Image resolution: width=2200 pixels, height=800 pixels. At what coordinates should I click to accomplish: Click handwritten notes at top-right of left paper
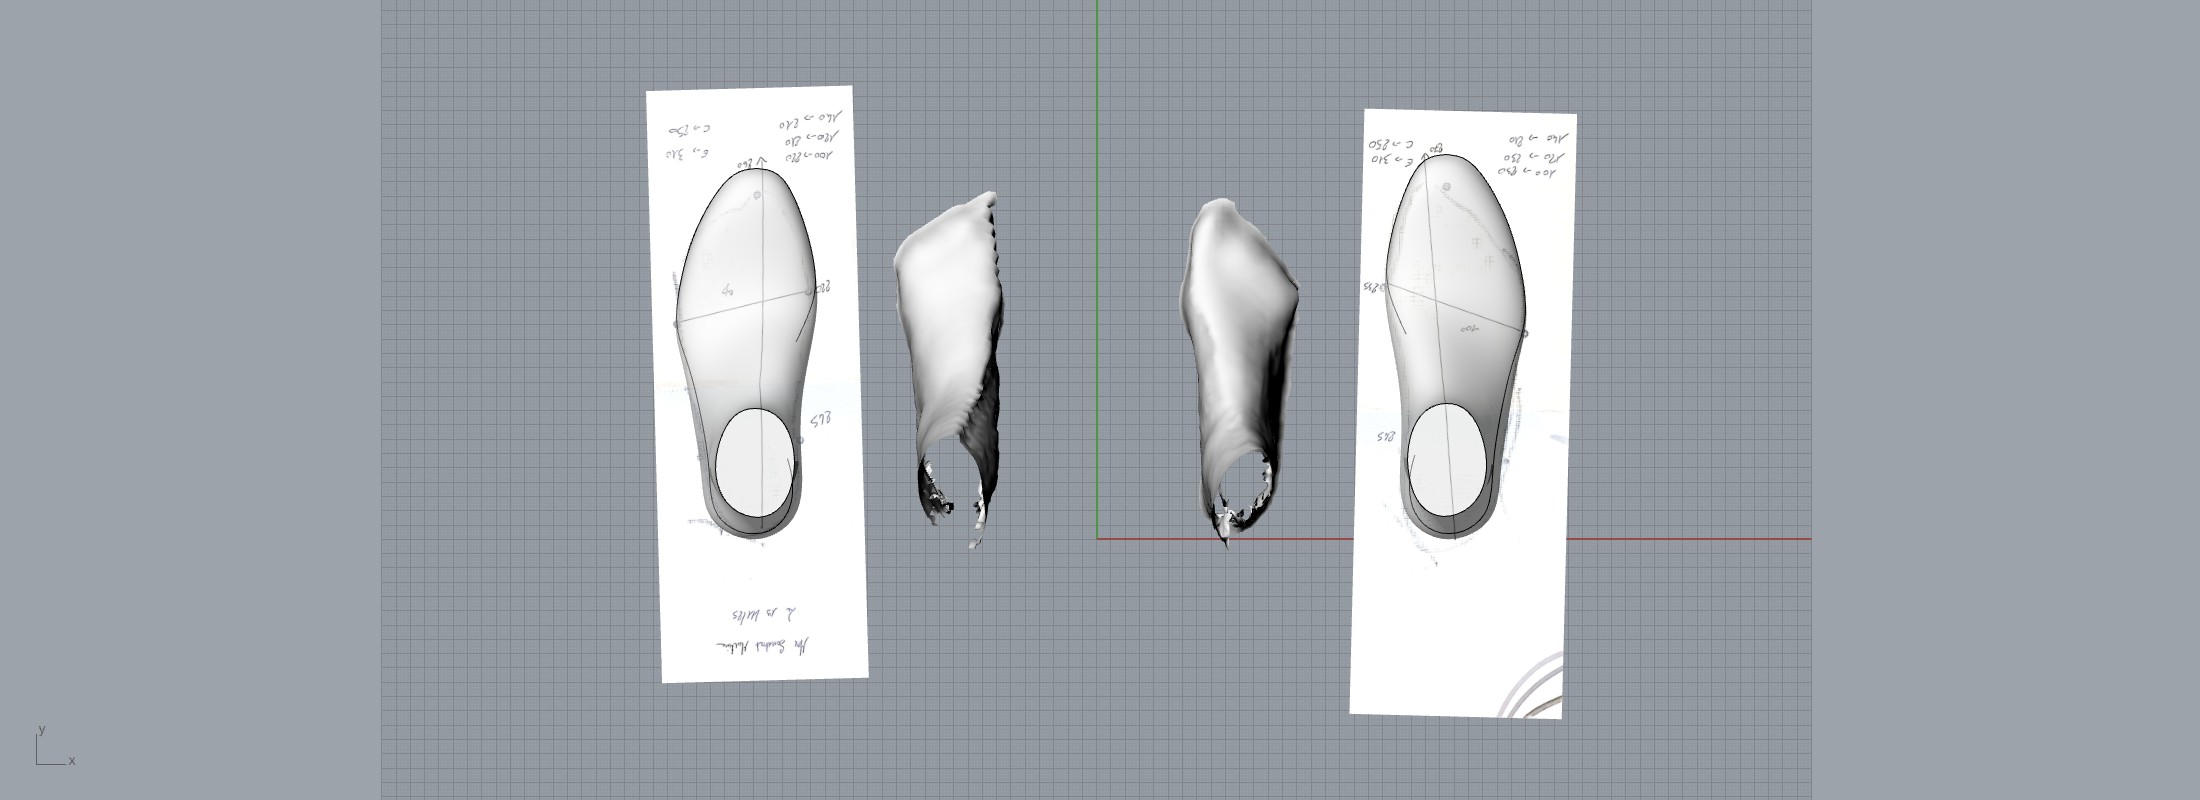point(810,140)
